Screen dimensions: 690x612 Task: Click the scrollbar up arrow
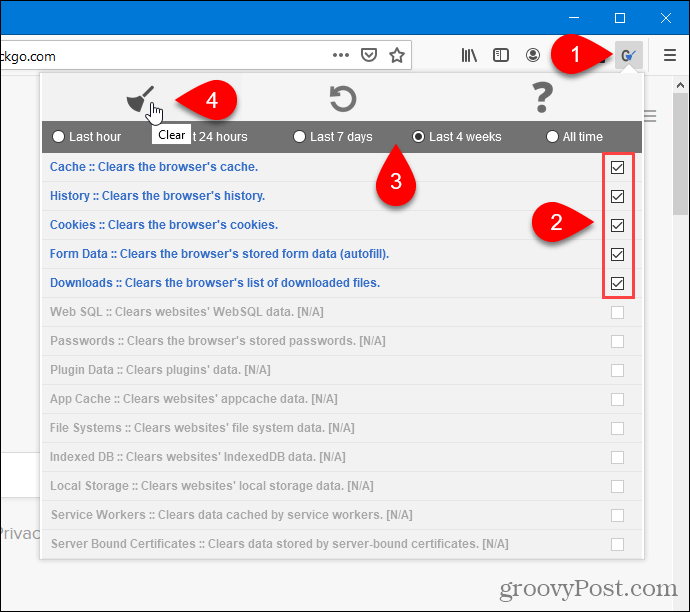(680, 85)
